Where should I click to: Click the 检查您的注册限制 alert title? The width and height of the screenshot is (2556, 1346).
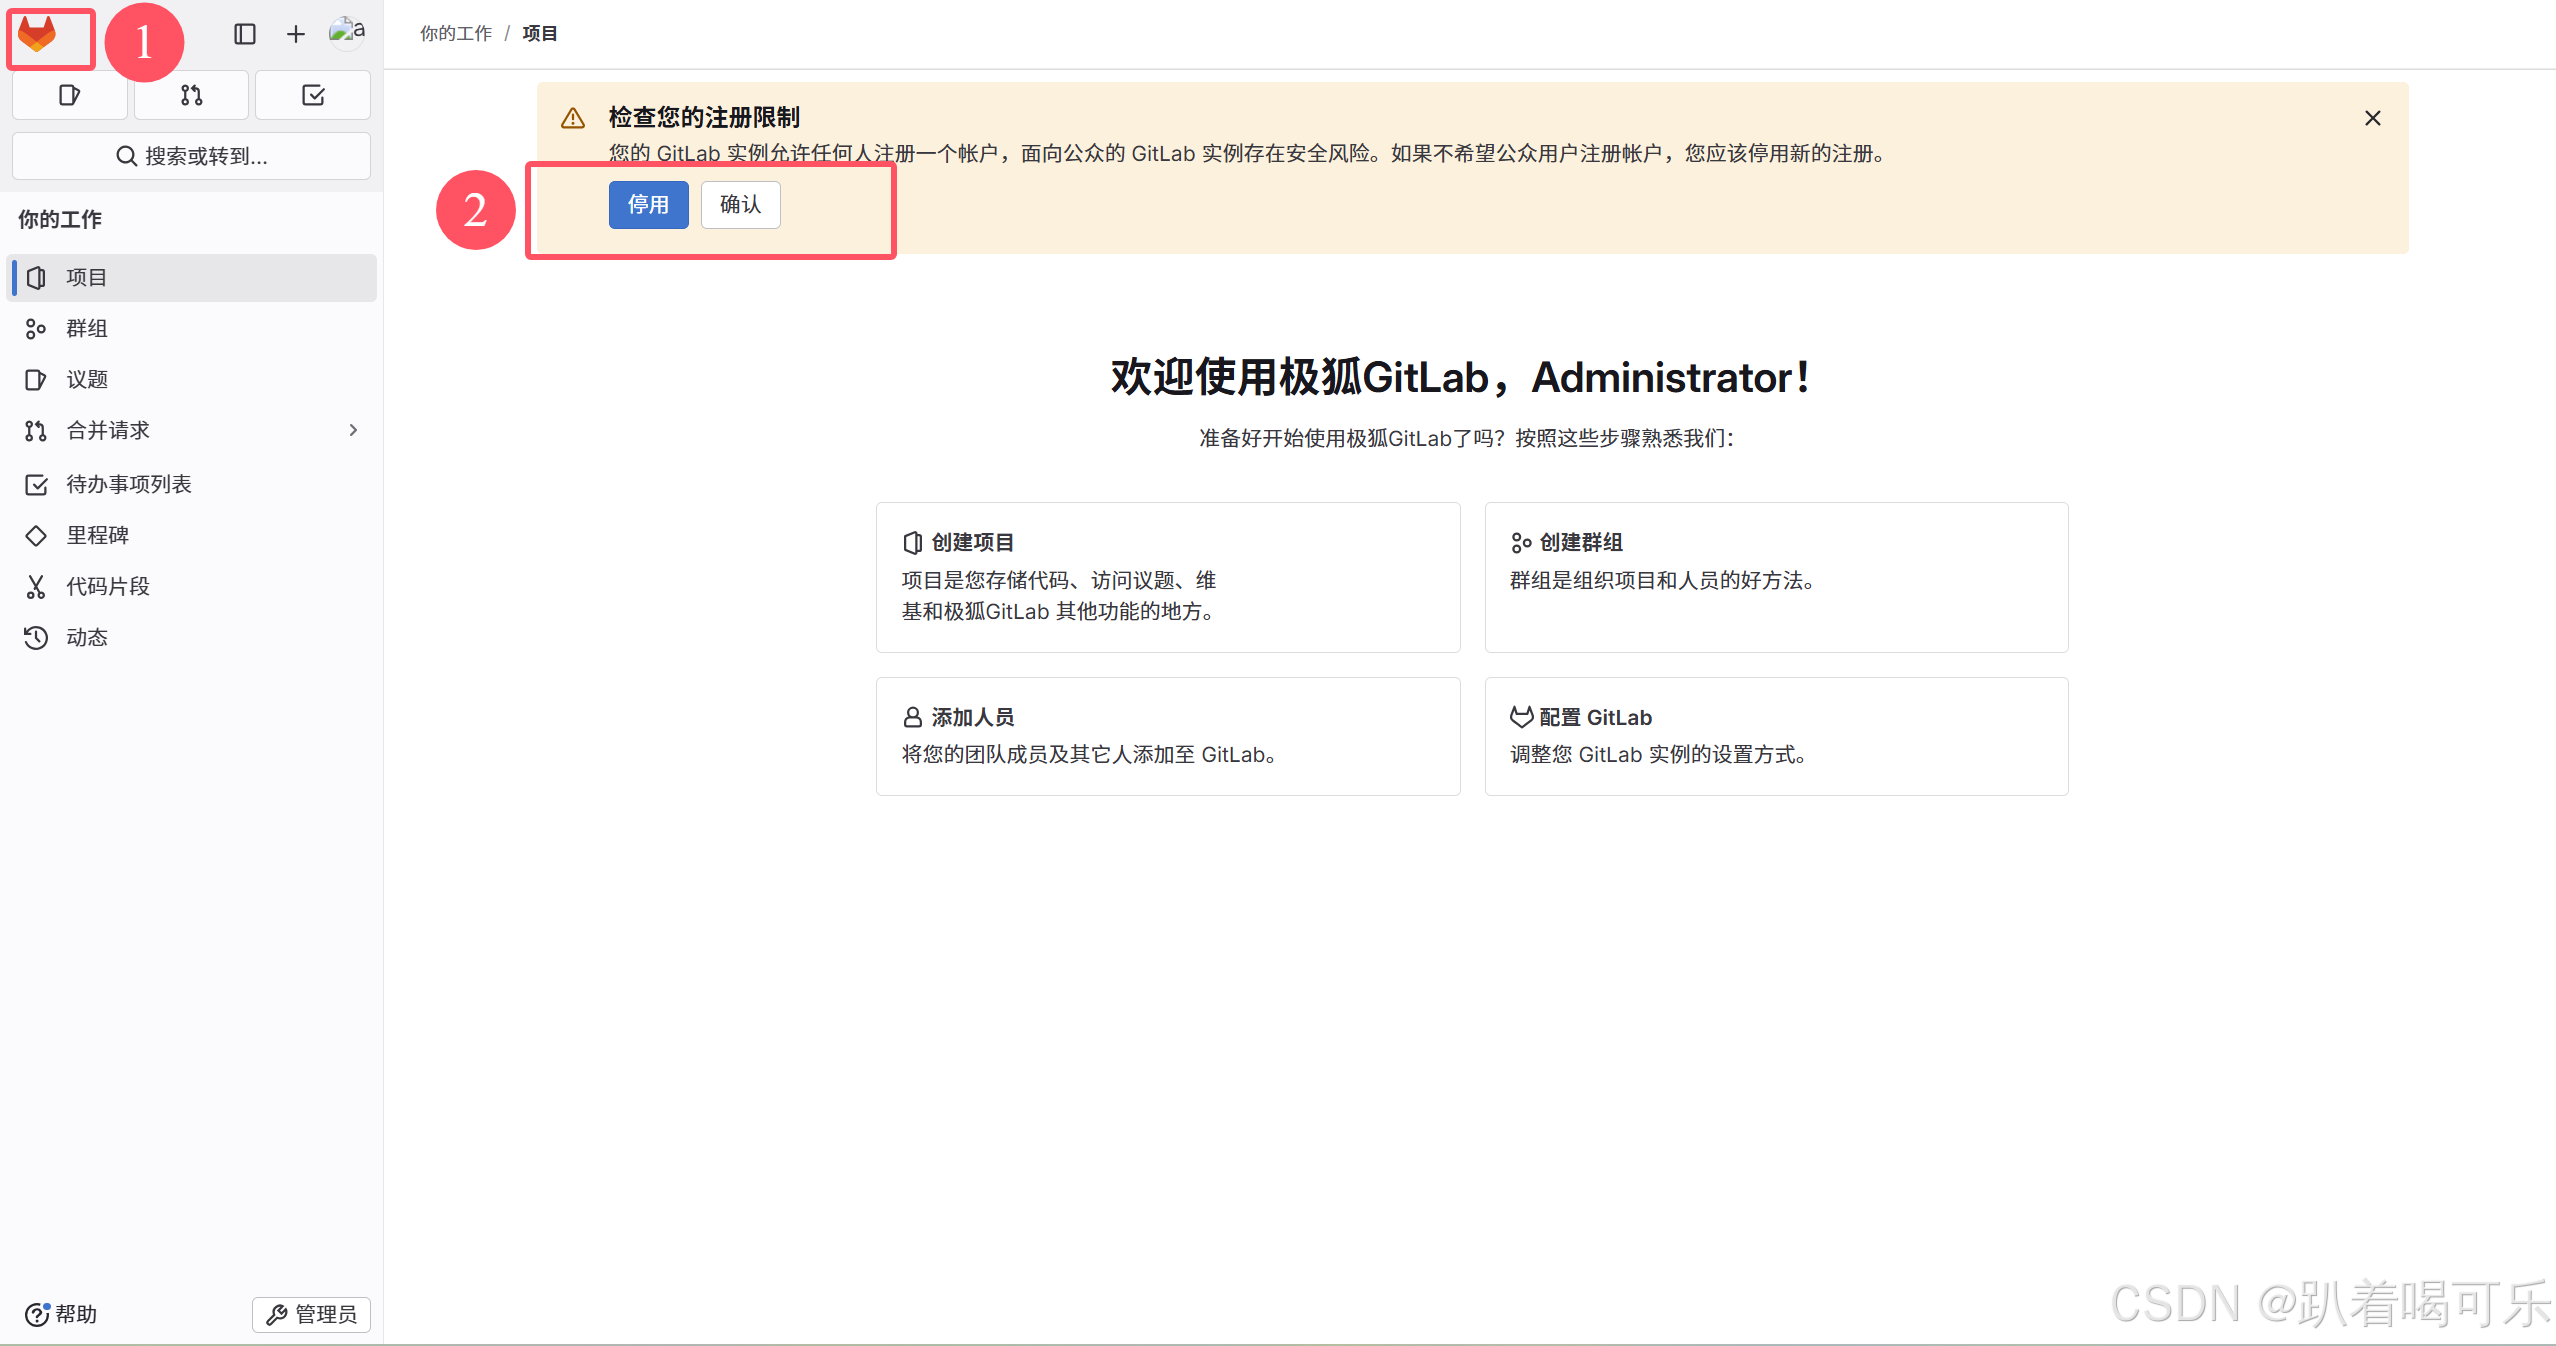tap(704, 117)
